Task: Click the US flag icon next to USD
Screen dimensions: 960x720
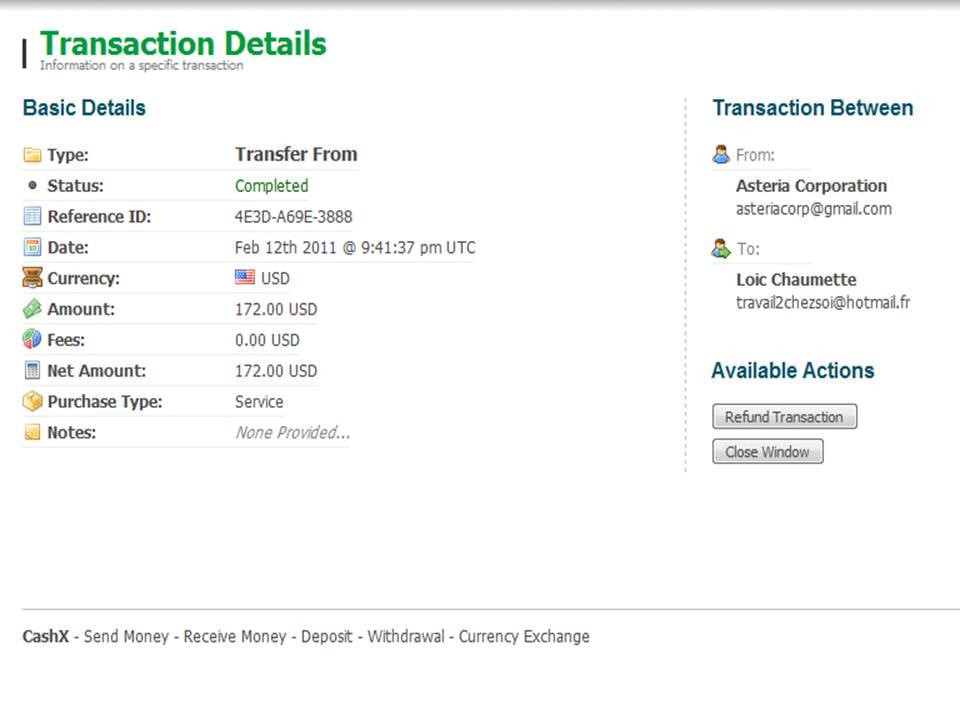Action: pos(245,277)
